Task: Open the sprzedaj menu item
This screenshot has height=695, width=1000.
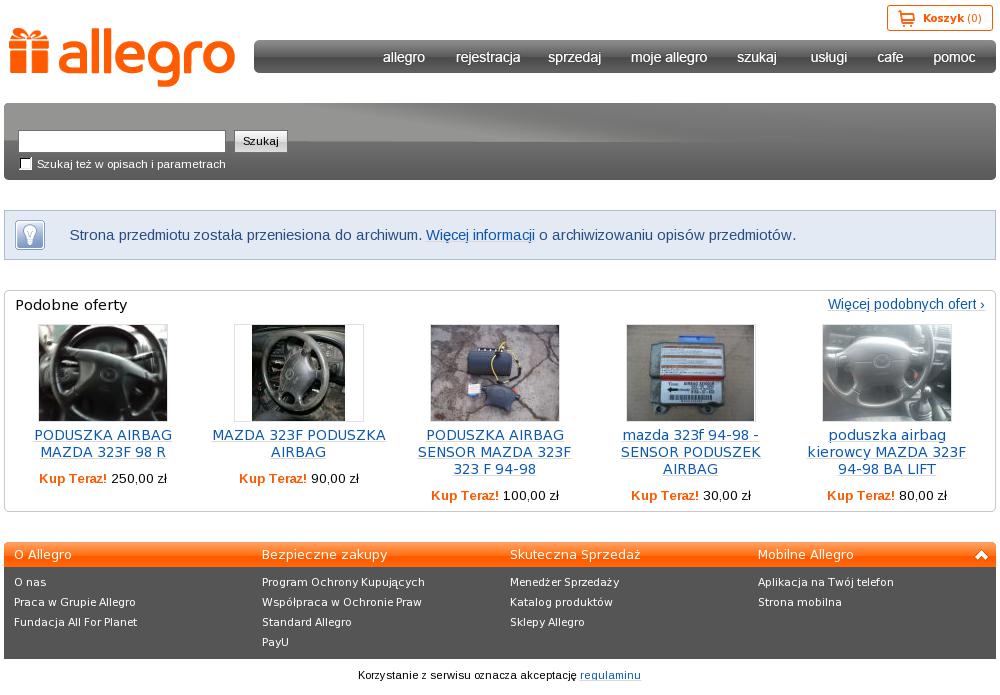Action: pyautogui.click(x=574, y=57)
